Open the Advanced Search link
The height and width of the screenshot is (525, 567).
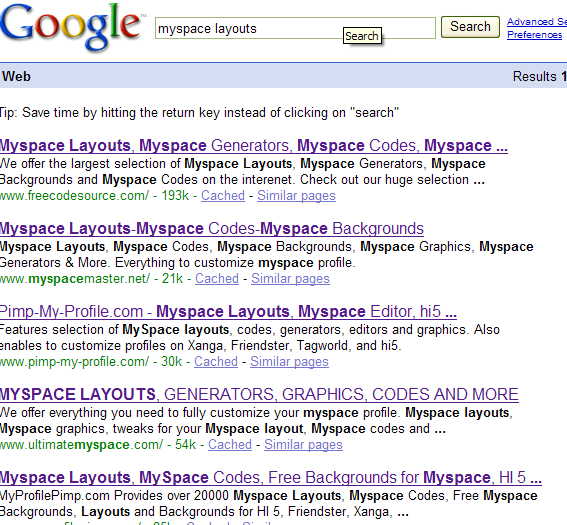coord(537,22)
